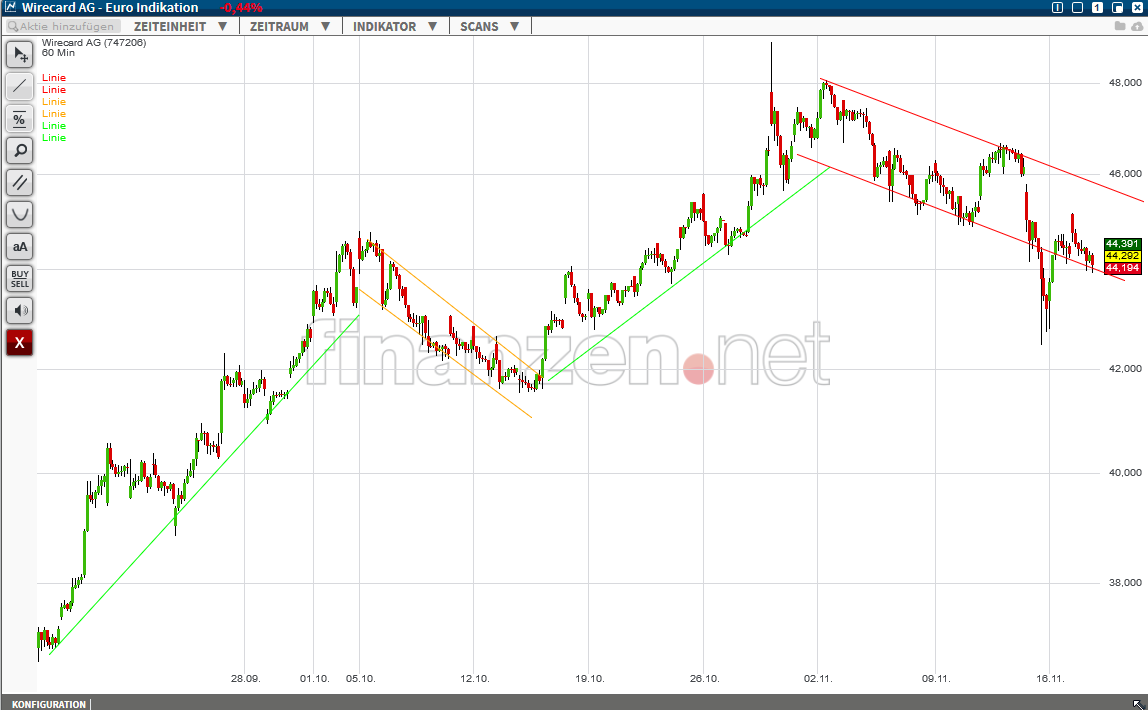This screenshot has height=710, width=1148.
Task: Select the parallel channel lines tool
Action: tap(20, 182)
